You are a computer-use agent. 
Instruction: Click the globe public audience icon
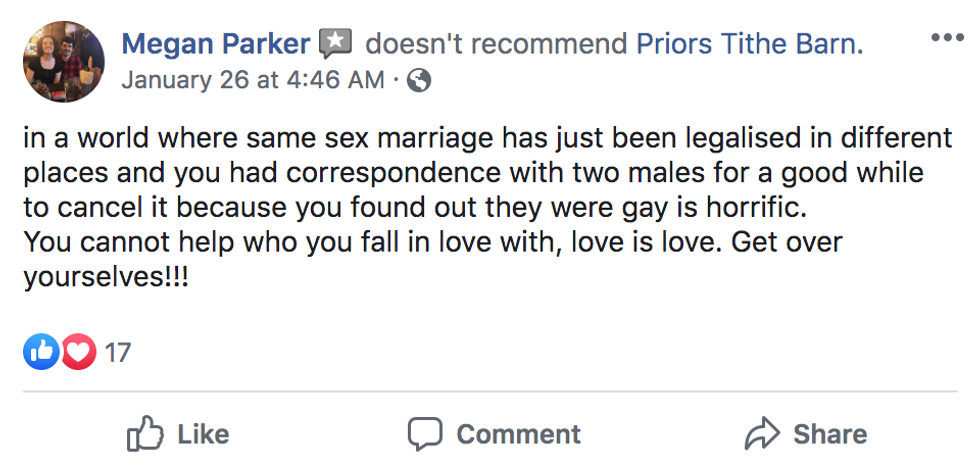pyautogui.click(x=419, y=81)
